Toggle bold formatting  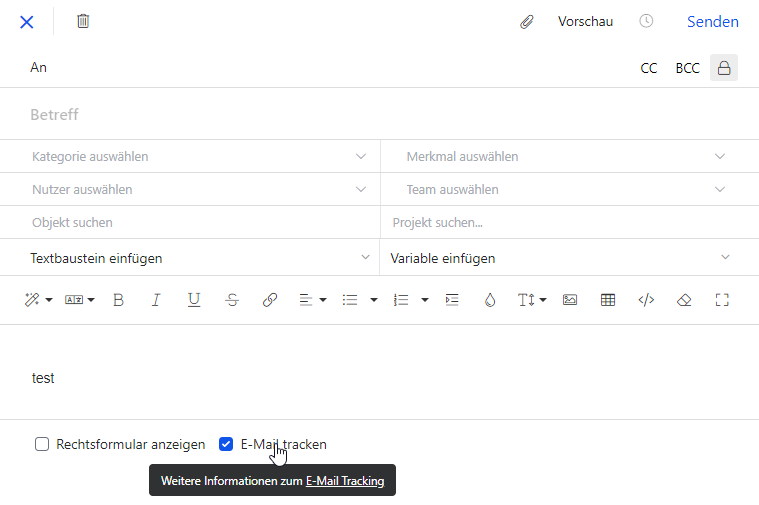click(x=118, y=299)
